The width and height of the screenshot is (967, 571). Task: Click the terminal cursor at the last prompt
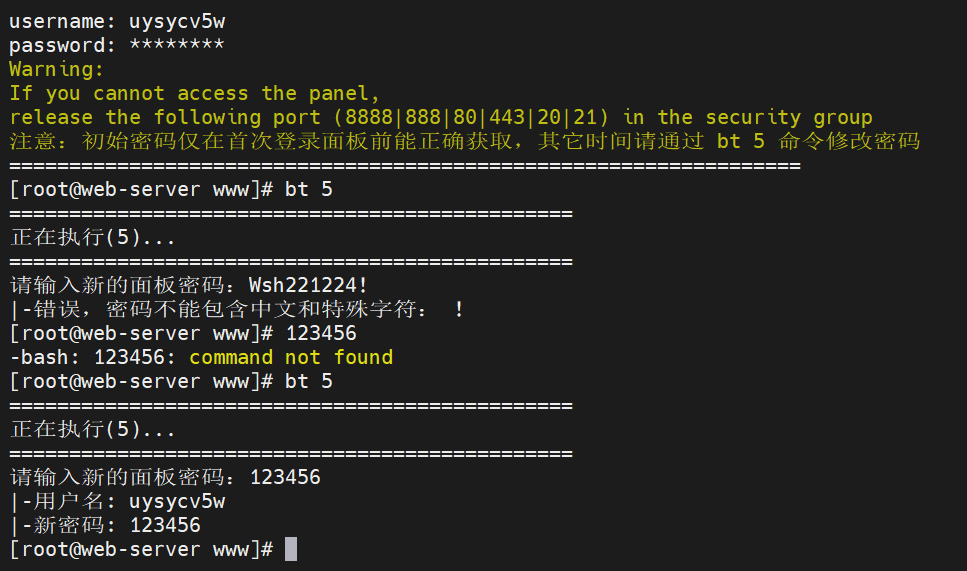pyautogui.click(x=291, y=549)
